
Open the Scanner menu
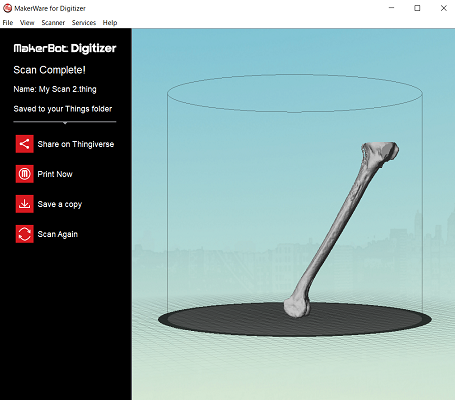pos(53,23)
